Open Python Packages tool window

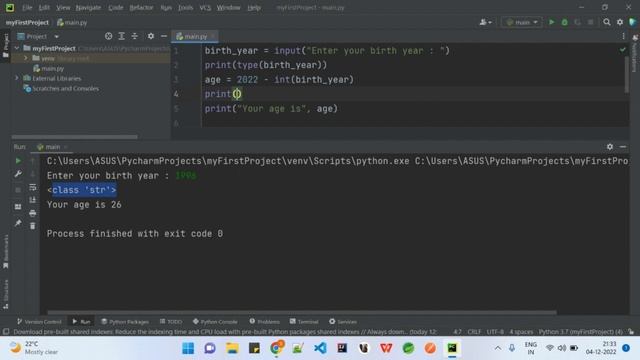coord(125,322)
